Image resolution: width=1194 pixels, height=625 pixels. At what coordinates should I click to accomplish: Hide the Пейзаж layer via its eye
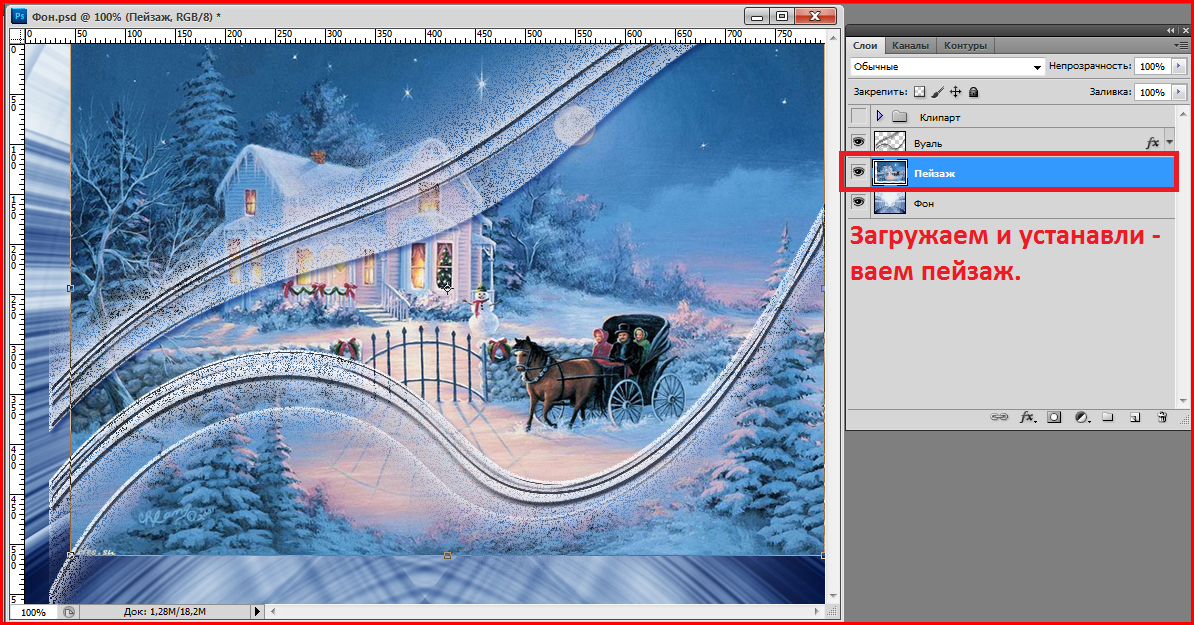pos(858,172)
